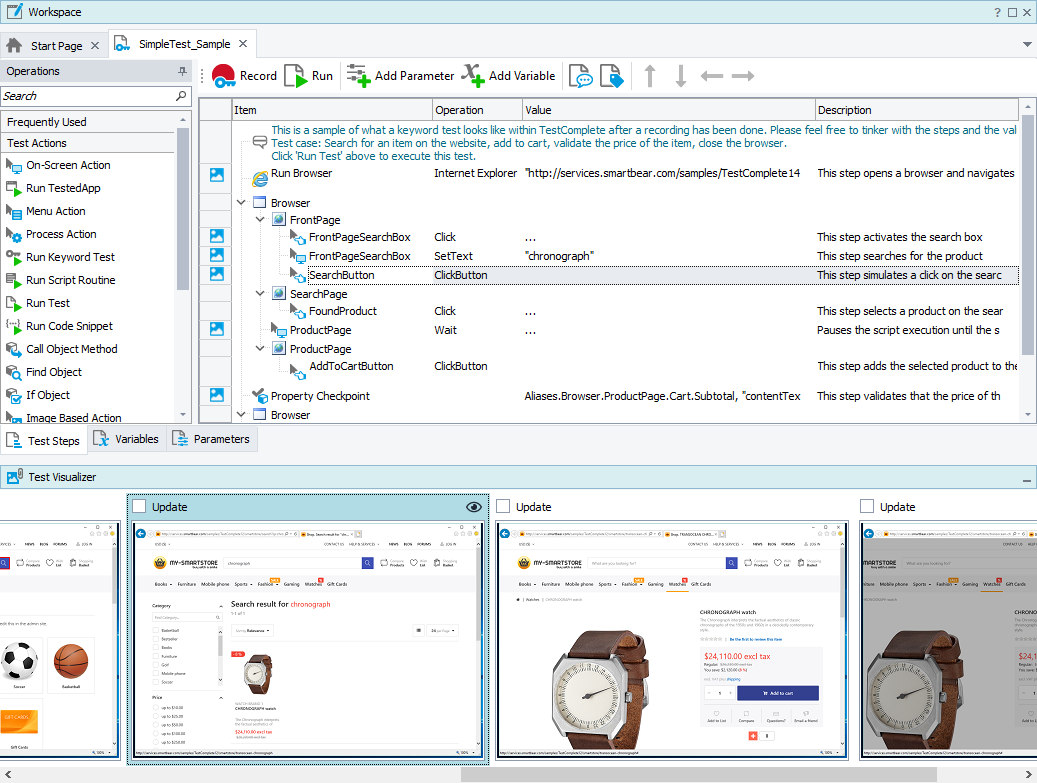
Task: Select Run Keyword Test operation
Action: 70,257
